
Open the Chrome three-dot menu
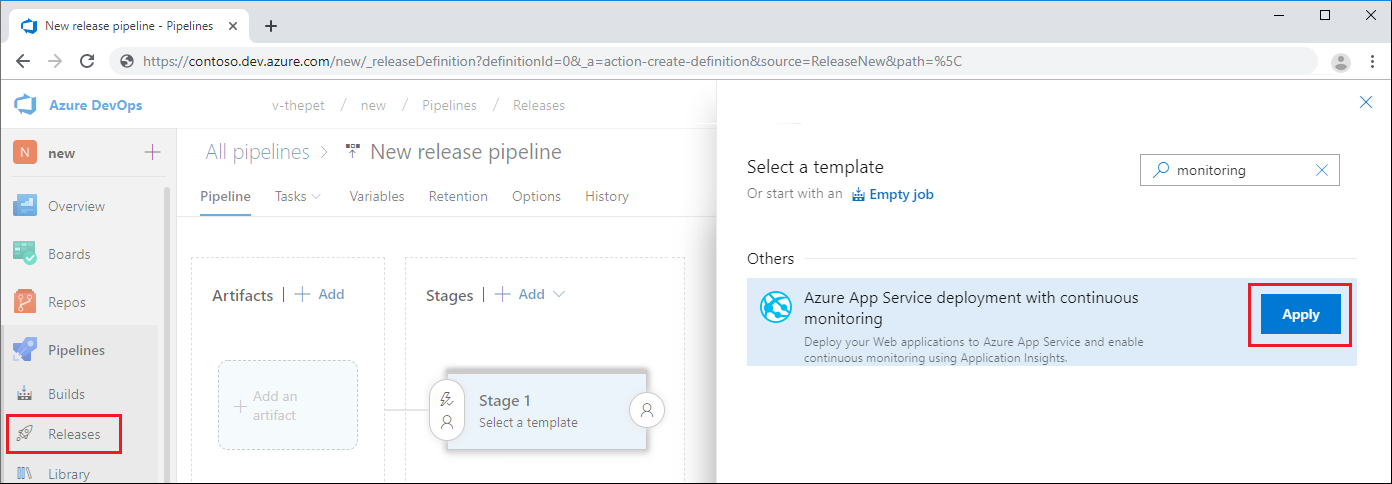point(1371,62)
